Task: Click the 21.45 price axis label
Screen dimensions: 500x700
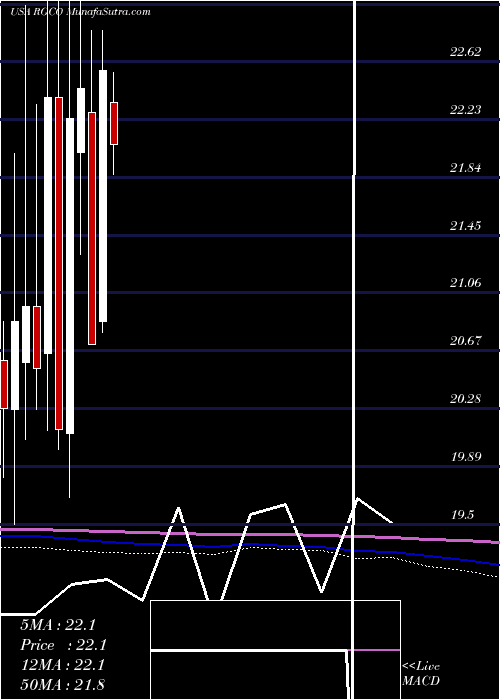Action: click(466, 225)
